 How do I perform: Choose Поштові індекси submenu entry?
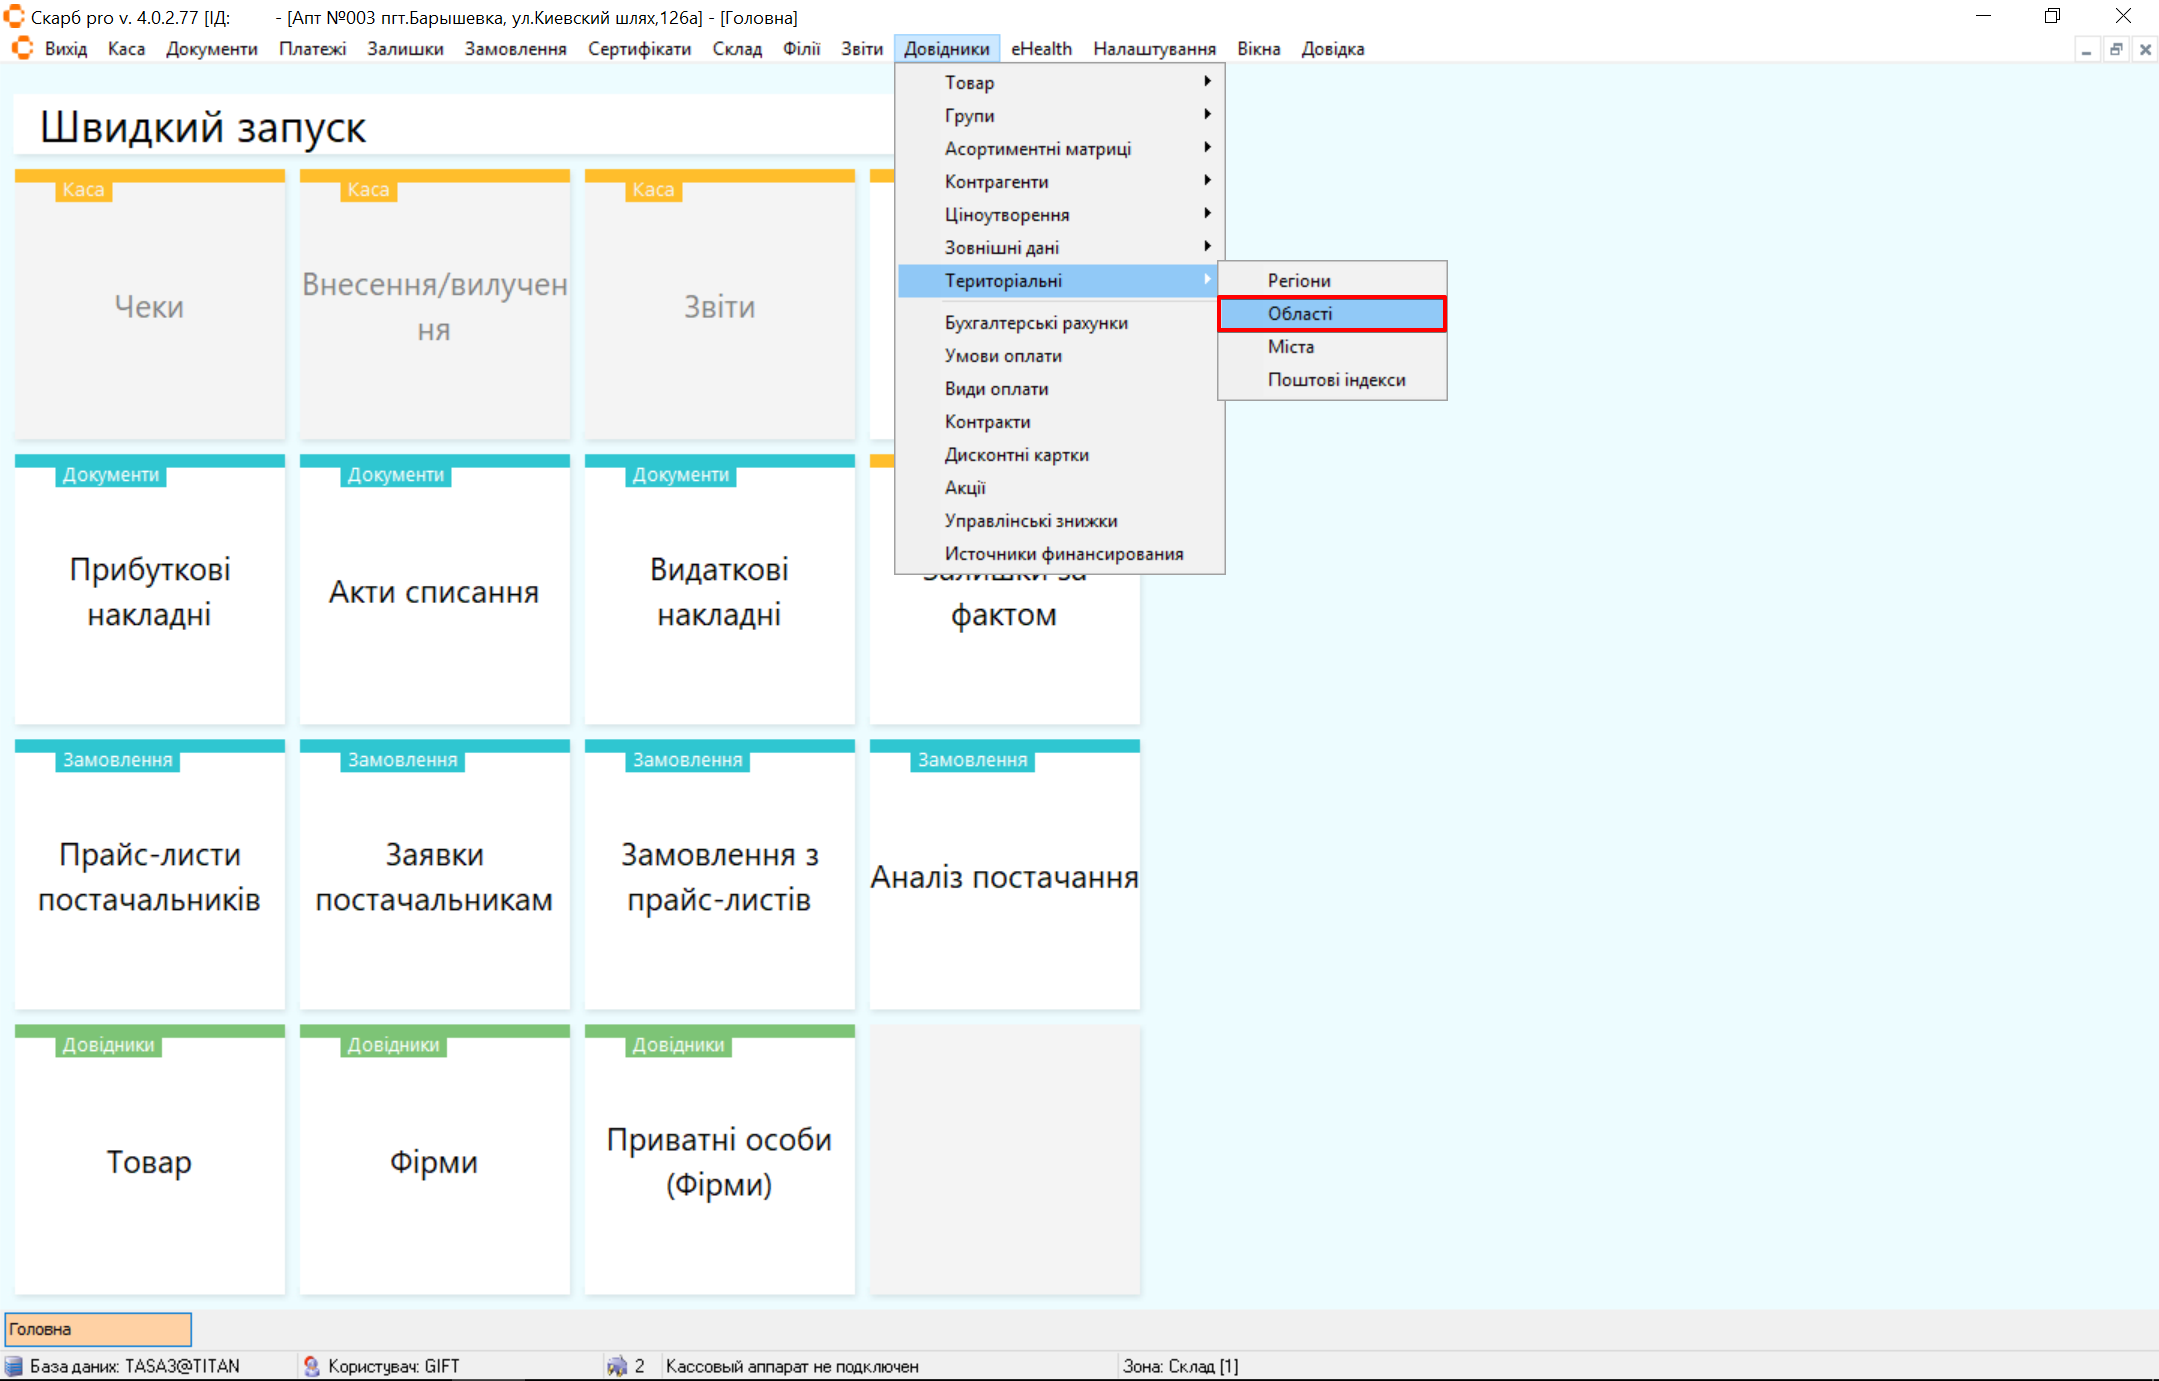(x=1336, y=380)
